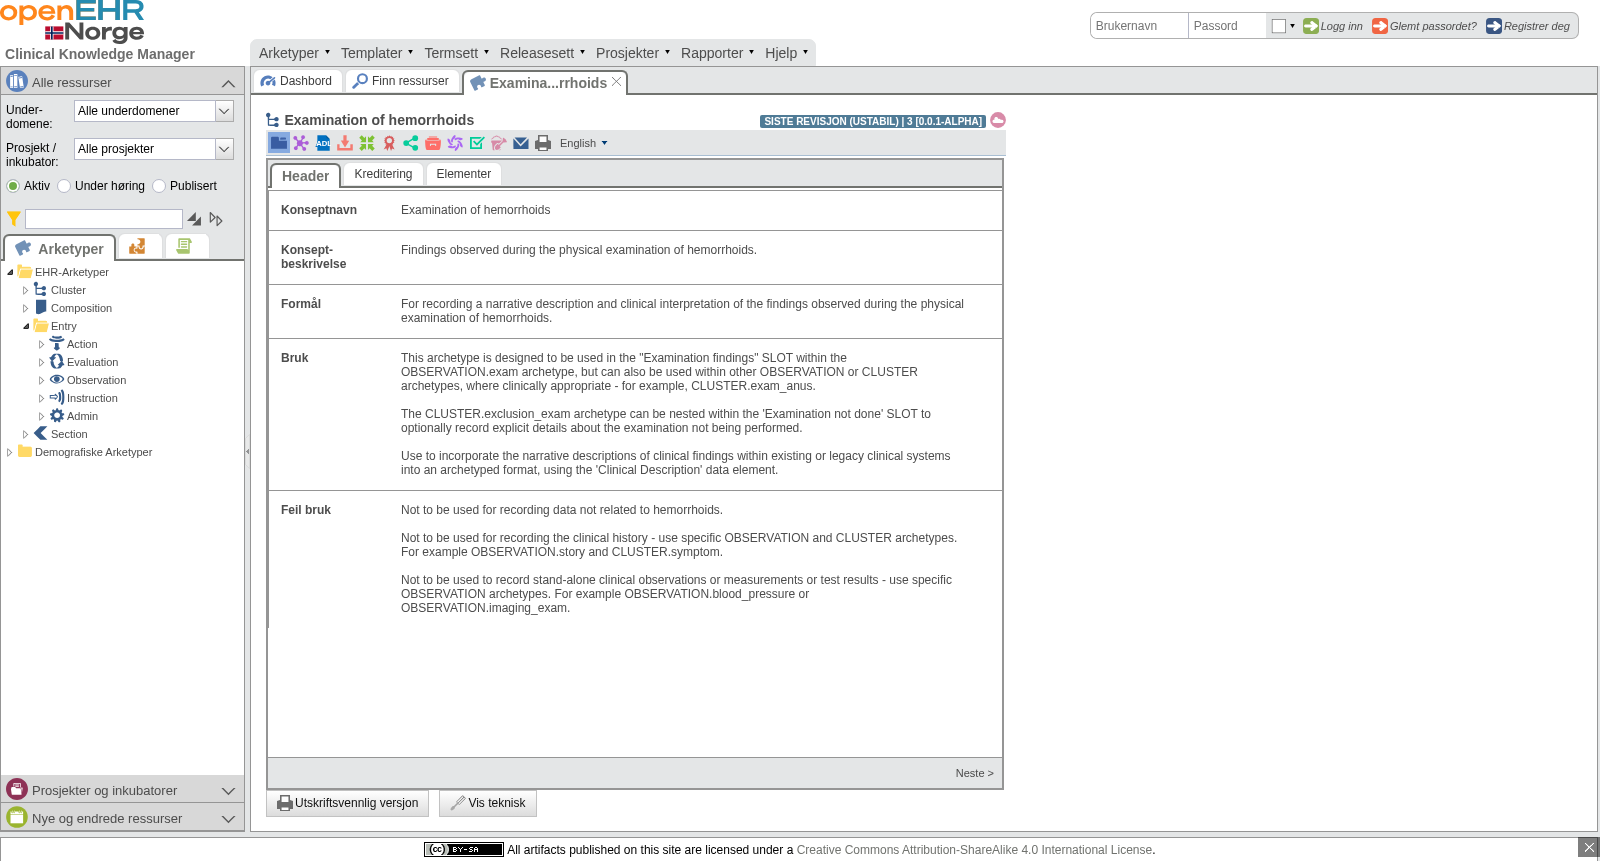Screen dimensions: 1600x861
Task: Open the Termsett menu
Action: pyautogui.click(x=456, y=53)
